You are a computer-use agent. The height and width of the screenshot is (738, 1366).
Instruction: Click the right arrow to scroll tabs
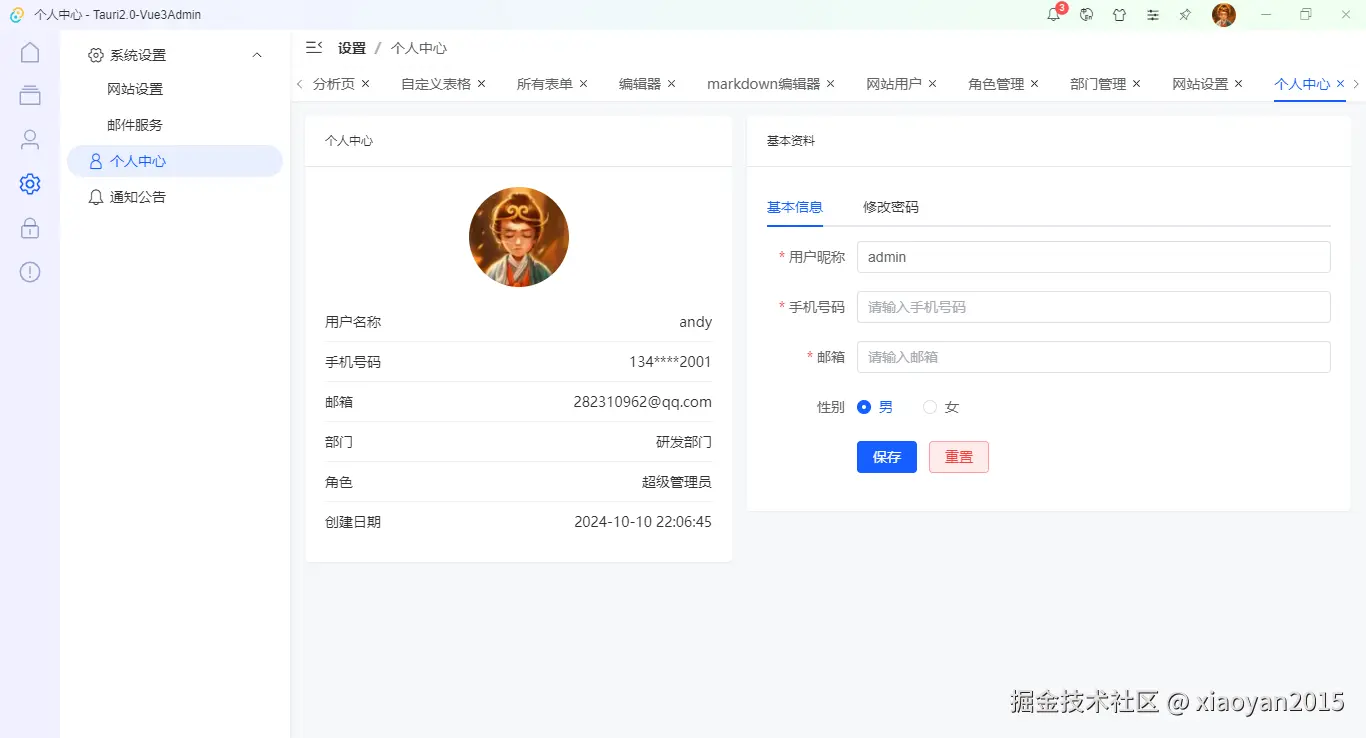pos(1356,84)
